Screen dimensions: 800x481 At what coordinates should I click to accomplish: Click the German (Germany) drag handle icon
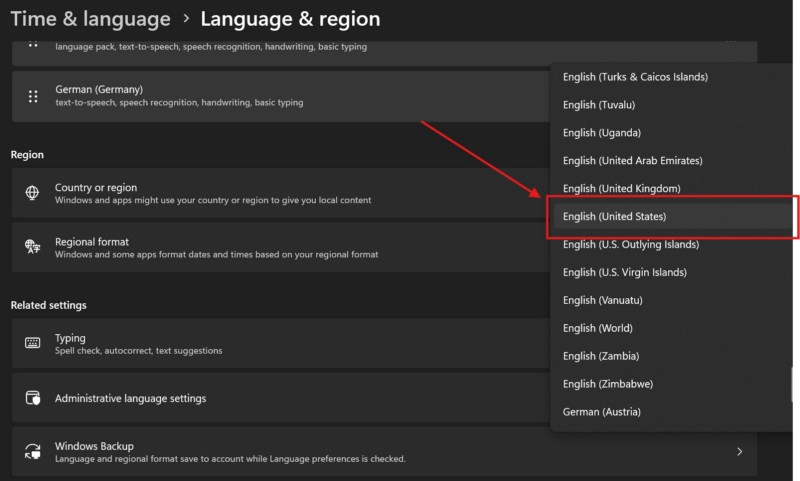point(33,96)
